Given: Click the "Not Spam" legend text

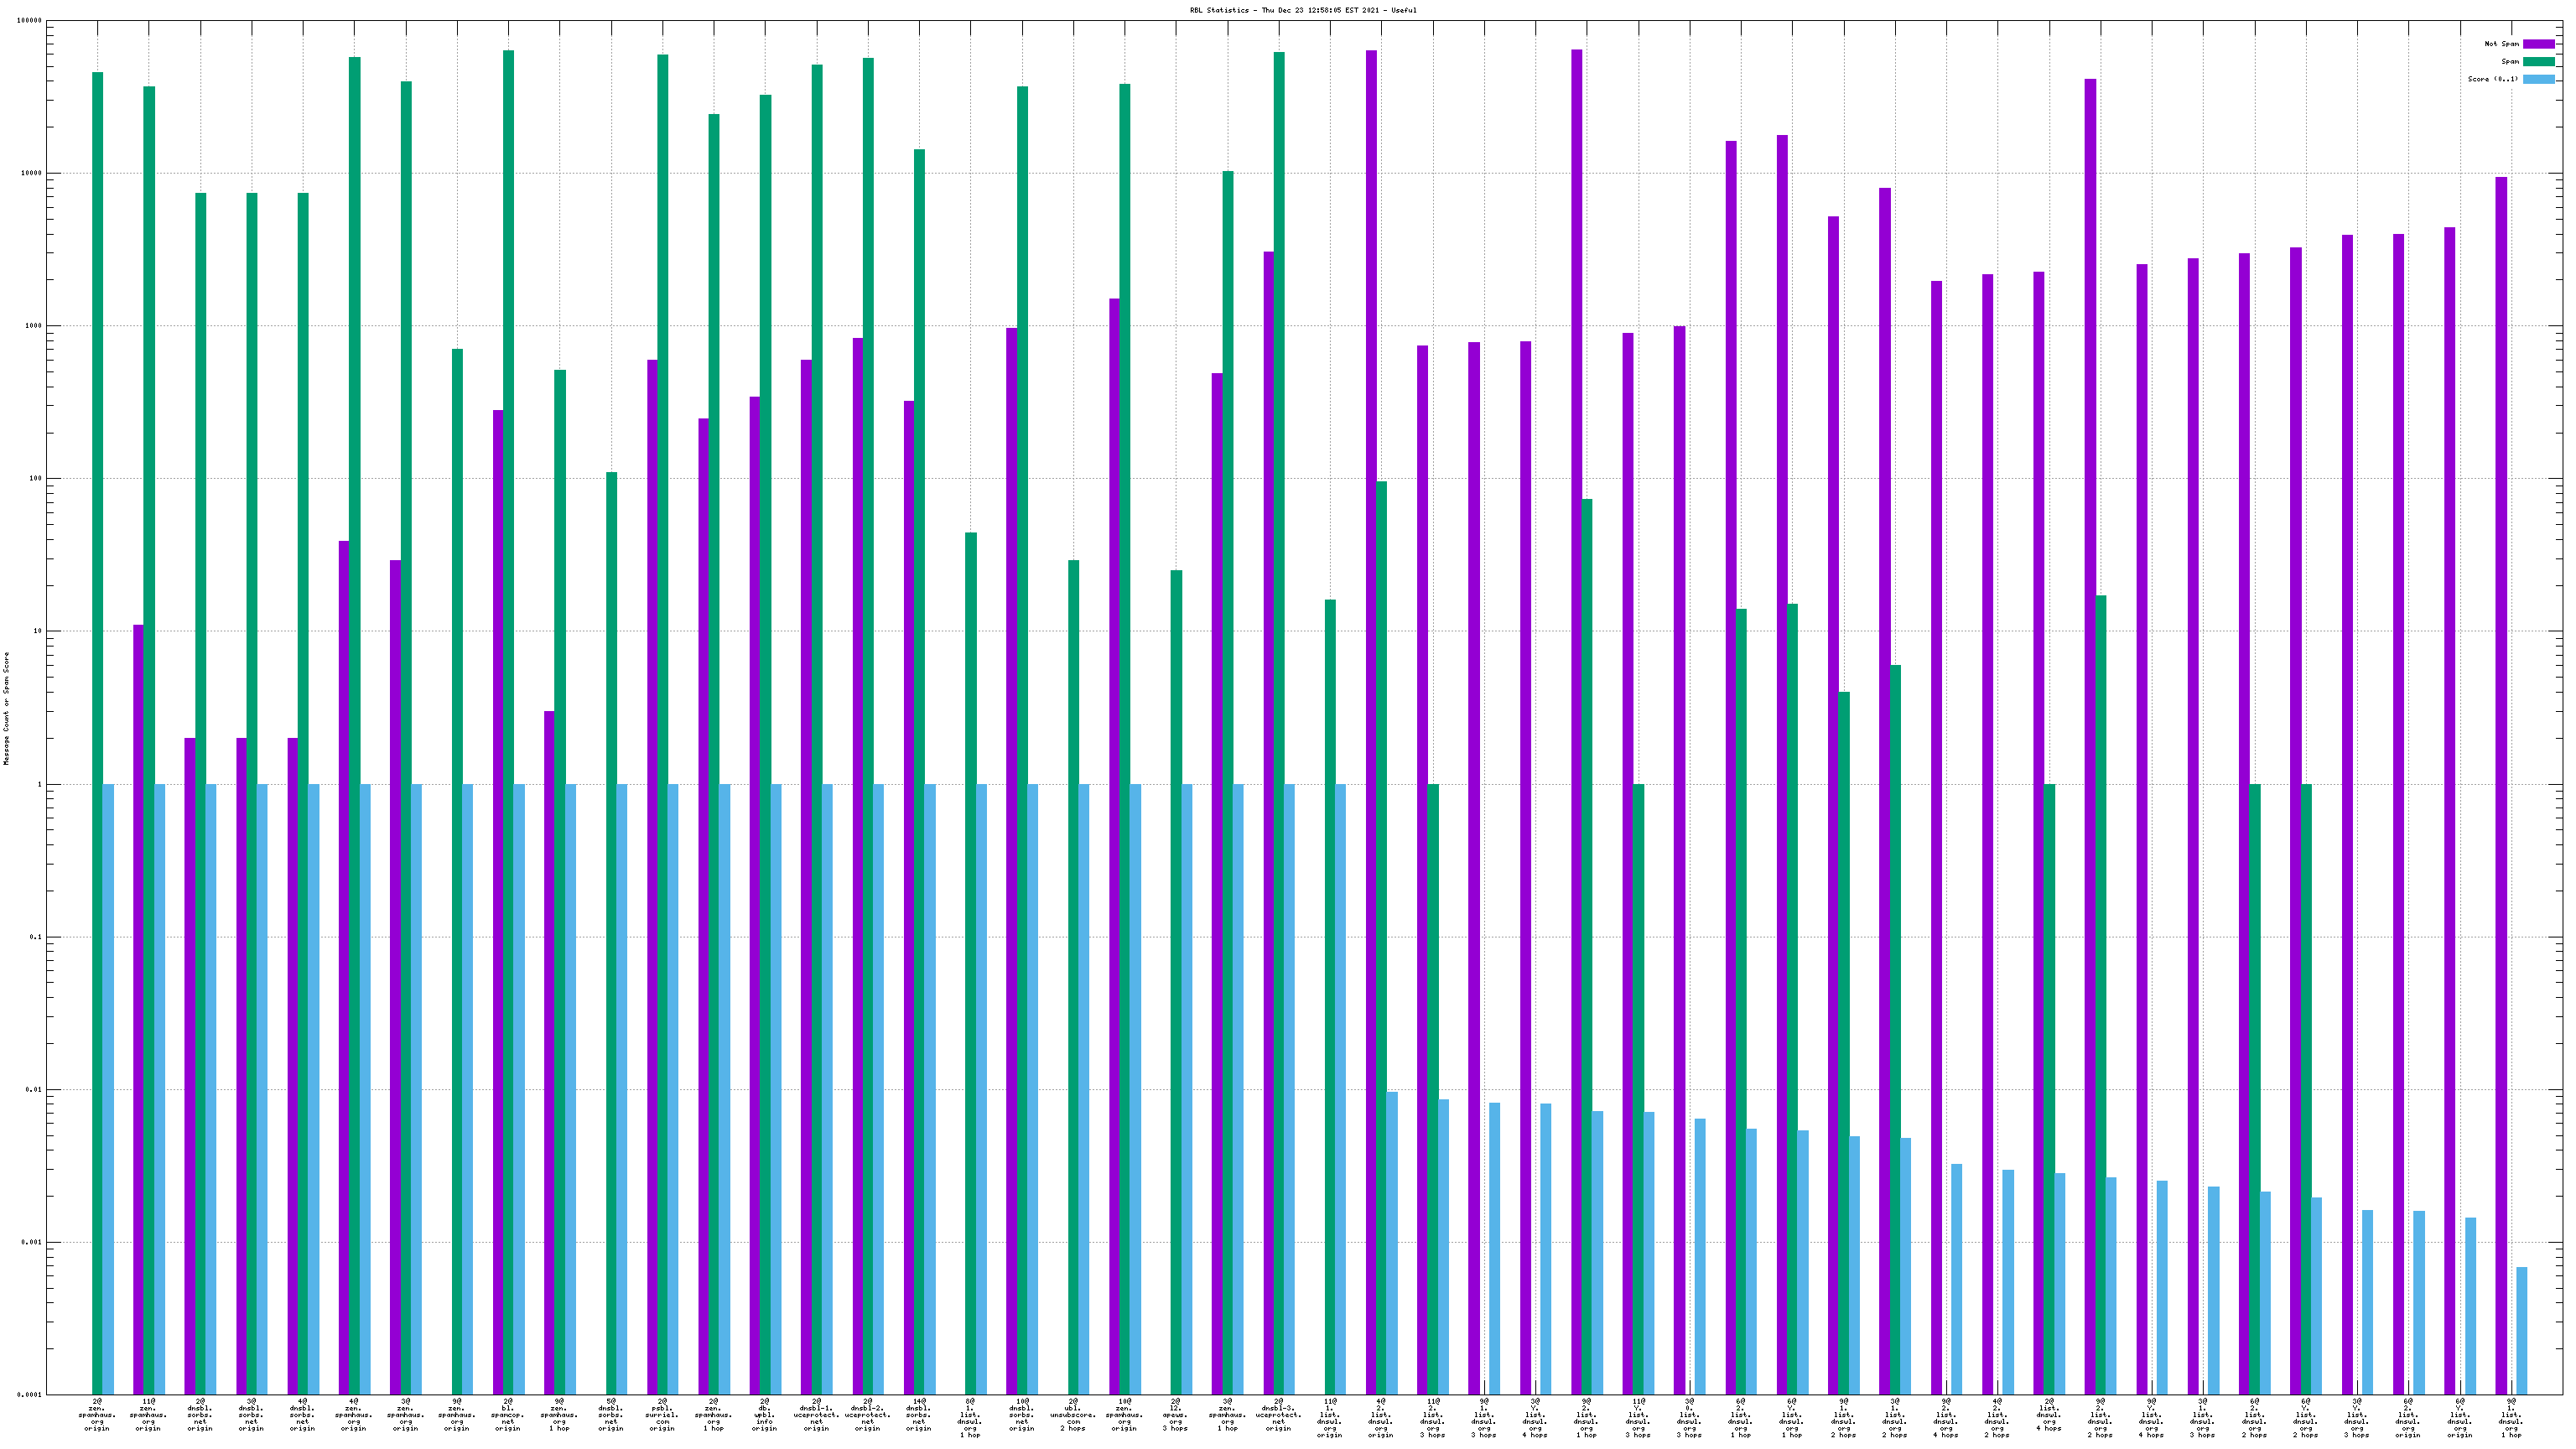Looking at the screenshot, I should coord(2501,44).
